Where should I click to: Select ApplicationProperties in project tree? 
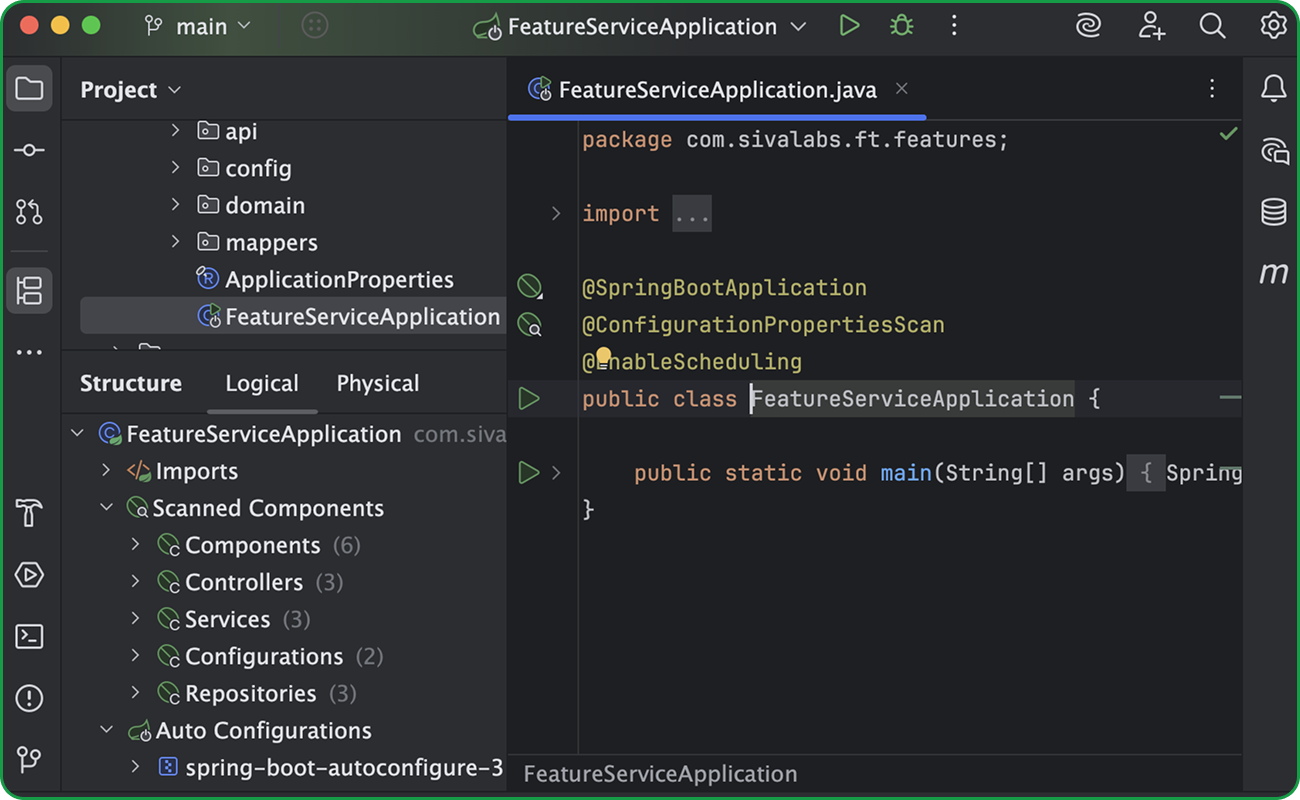tap(339, 279)
